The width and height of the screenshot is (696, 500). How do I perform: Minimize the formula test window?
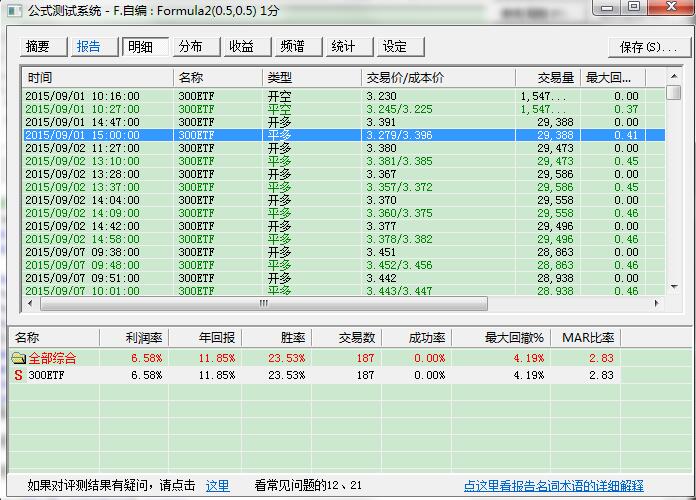click(610, 8)
